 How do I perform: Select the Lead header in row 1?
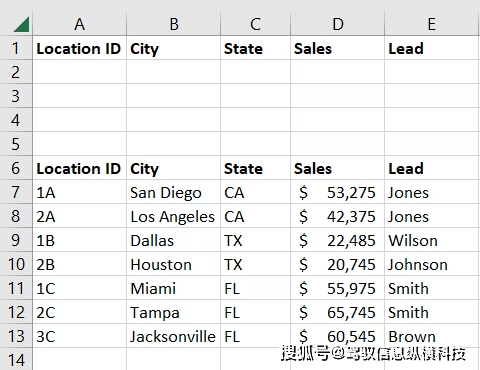point(432,48)
